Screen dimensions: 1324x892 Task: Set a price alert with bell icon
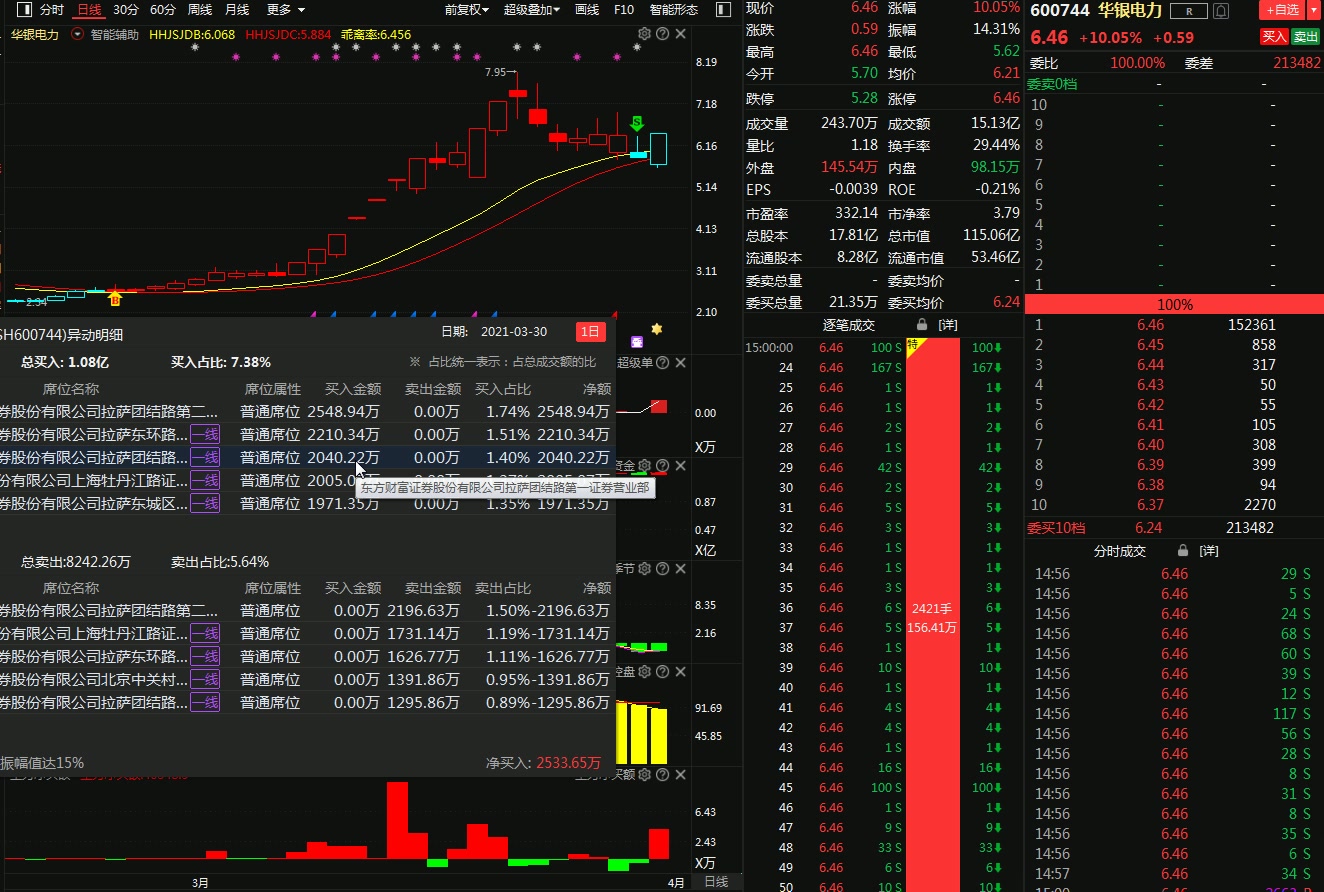1219,11
